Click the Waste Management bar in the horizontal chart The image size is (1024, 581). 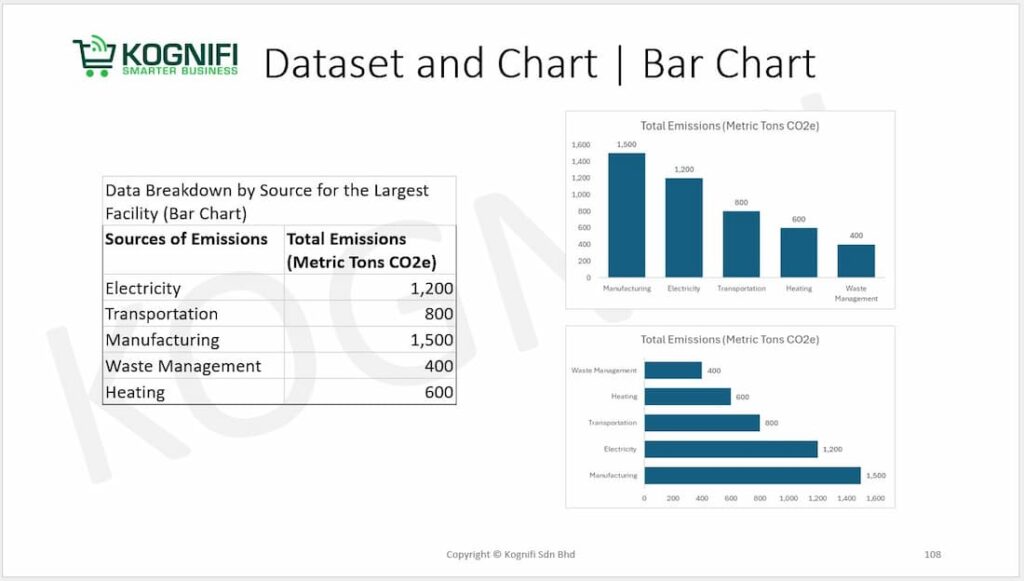click(673, 370)
